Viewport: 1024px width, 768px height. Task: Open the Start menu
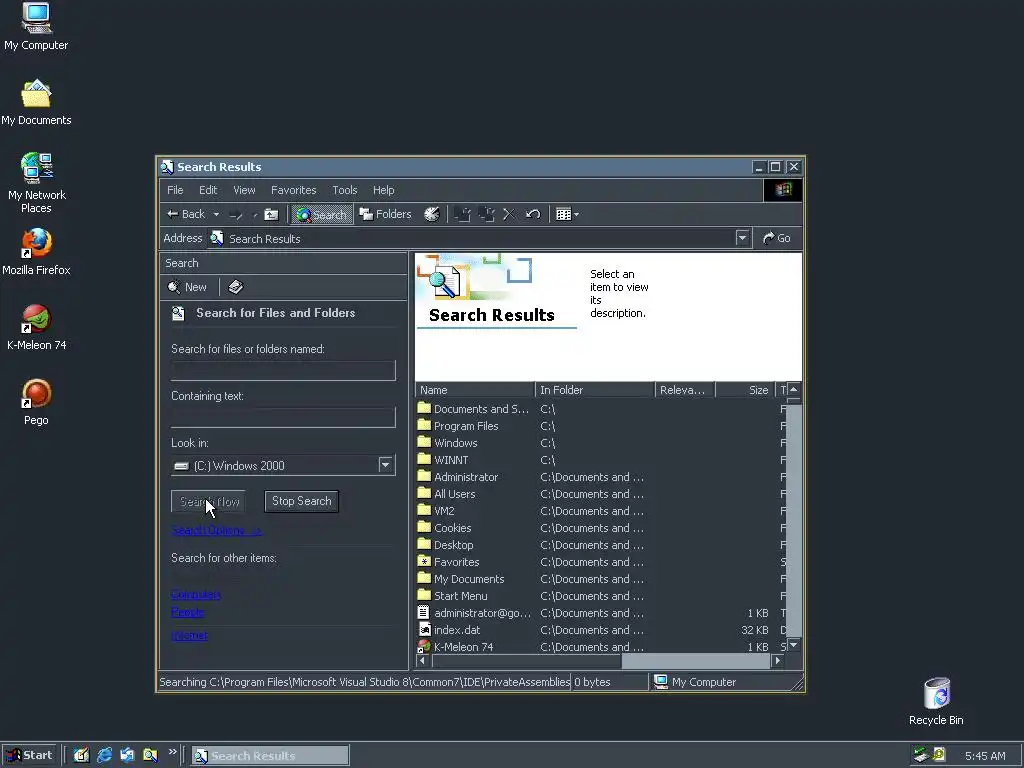pyautogui.click(x=30, y=756)
